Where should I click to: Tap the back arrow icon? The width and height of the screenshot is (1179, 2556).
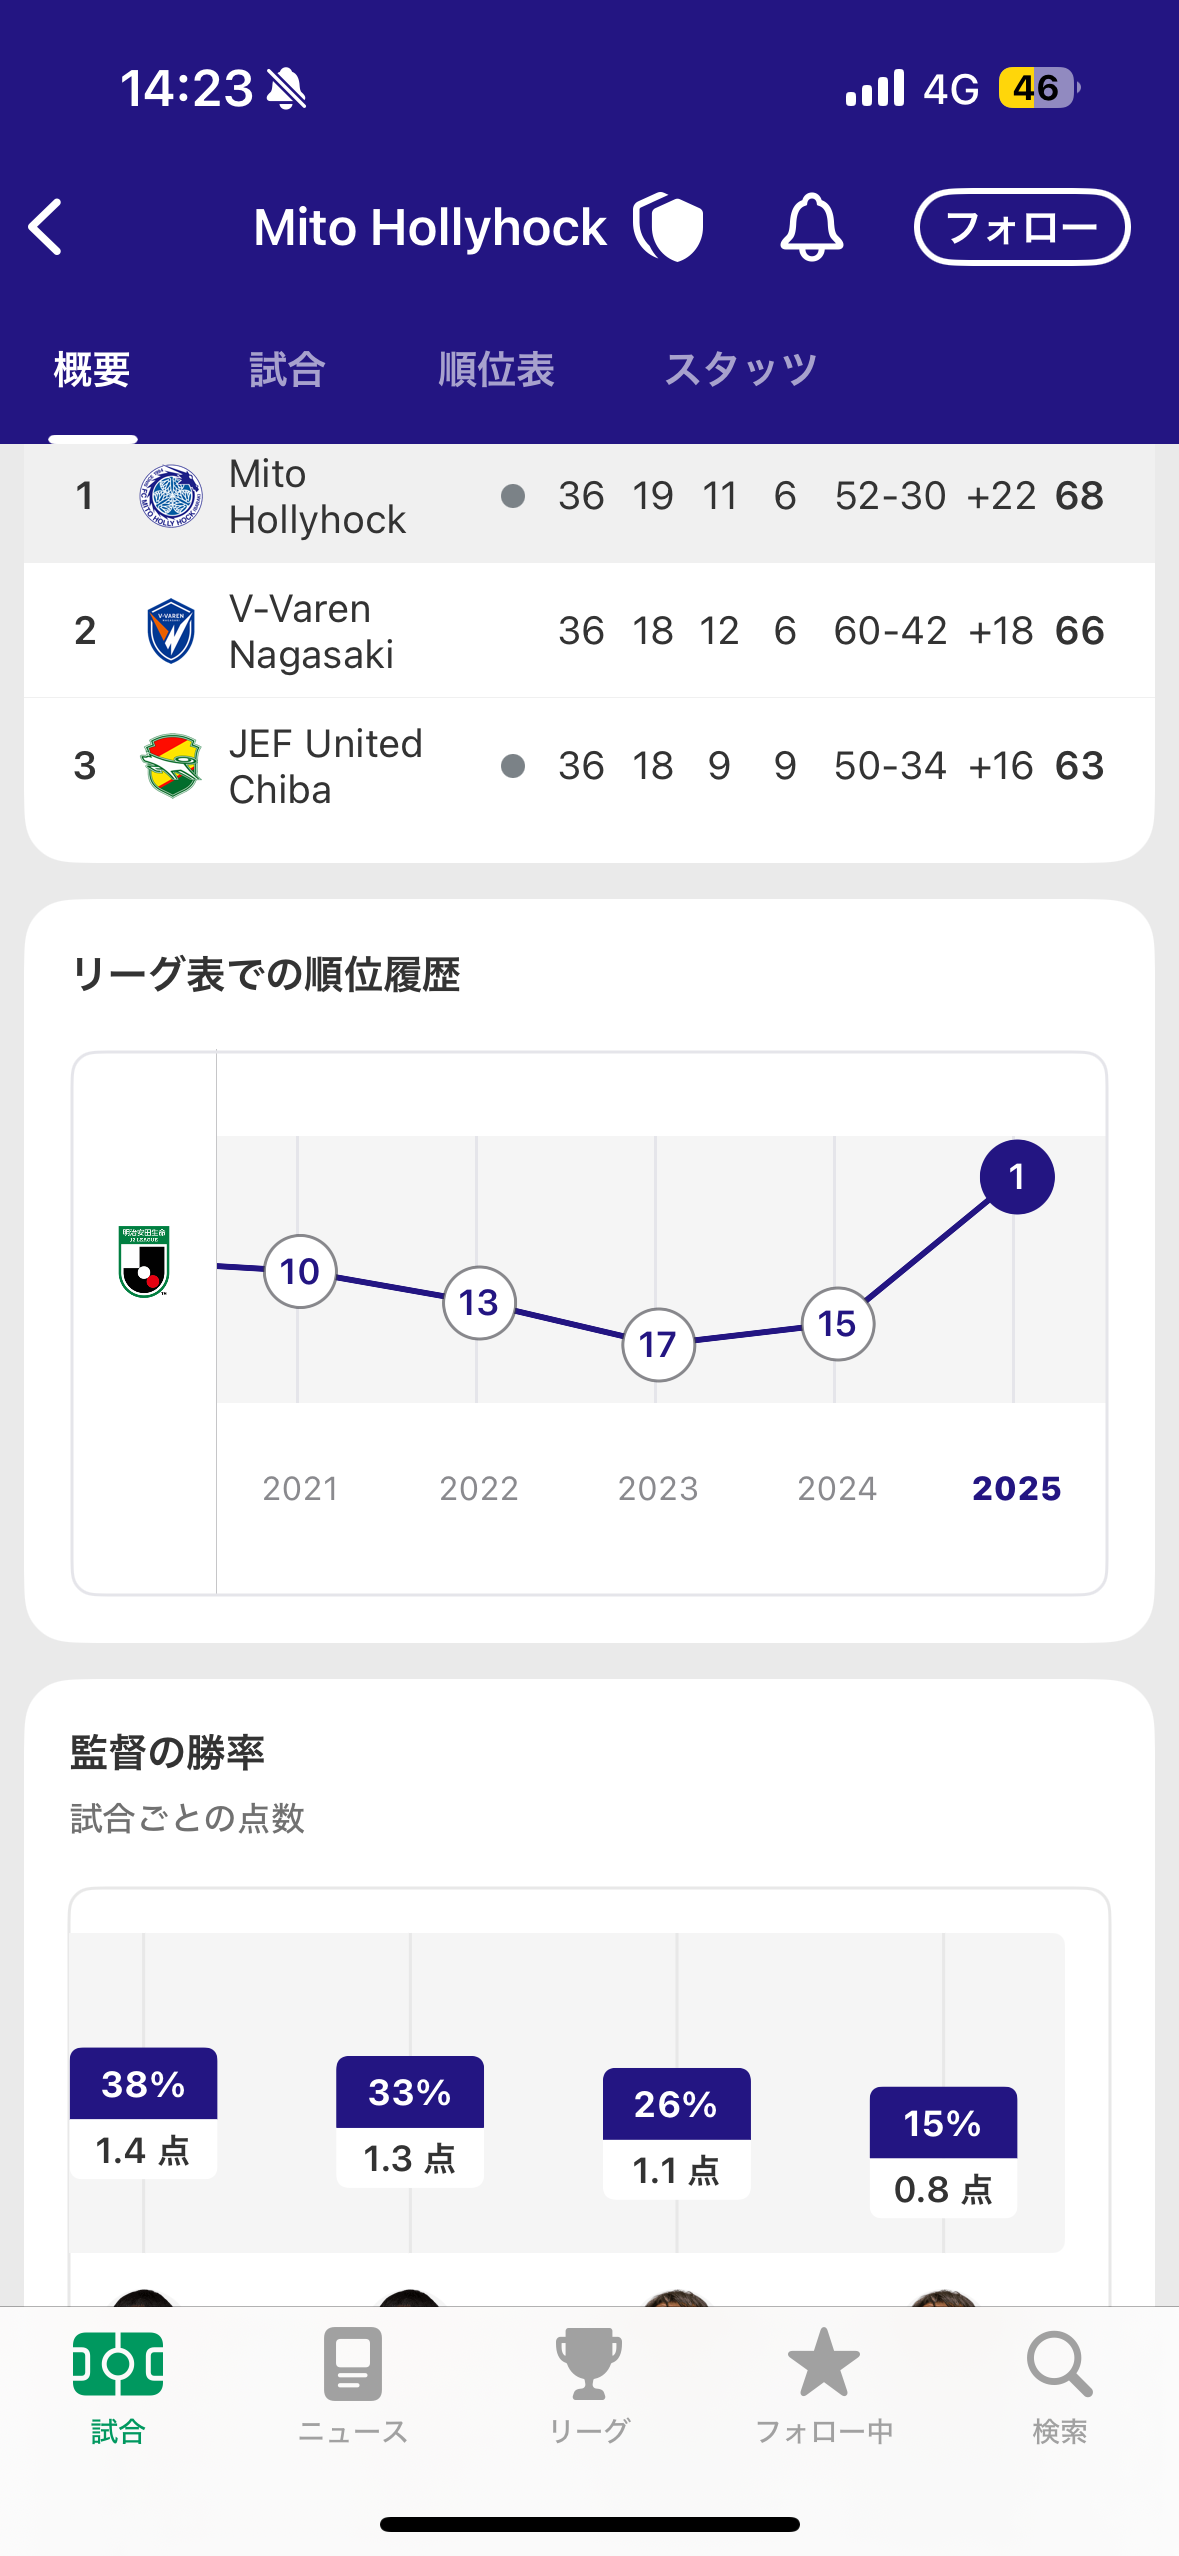point(46,227)
